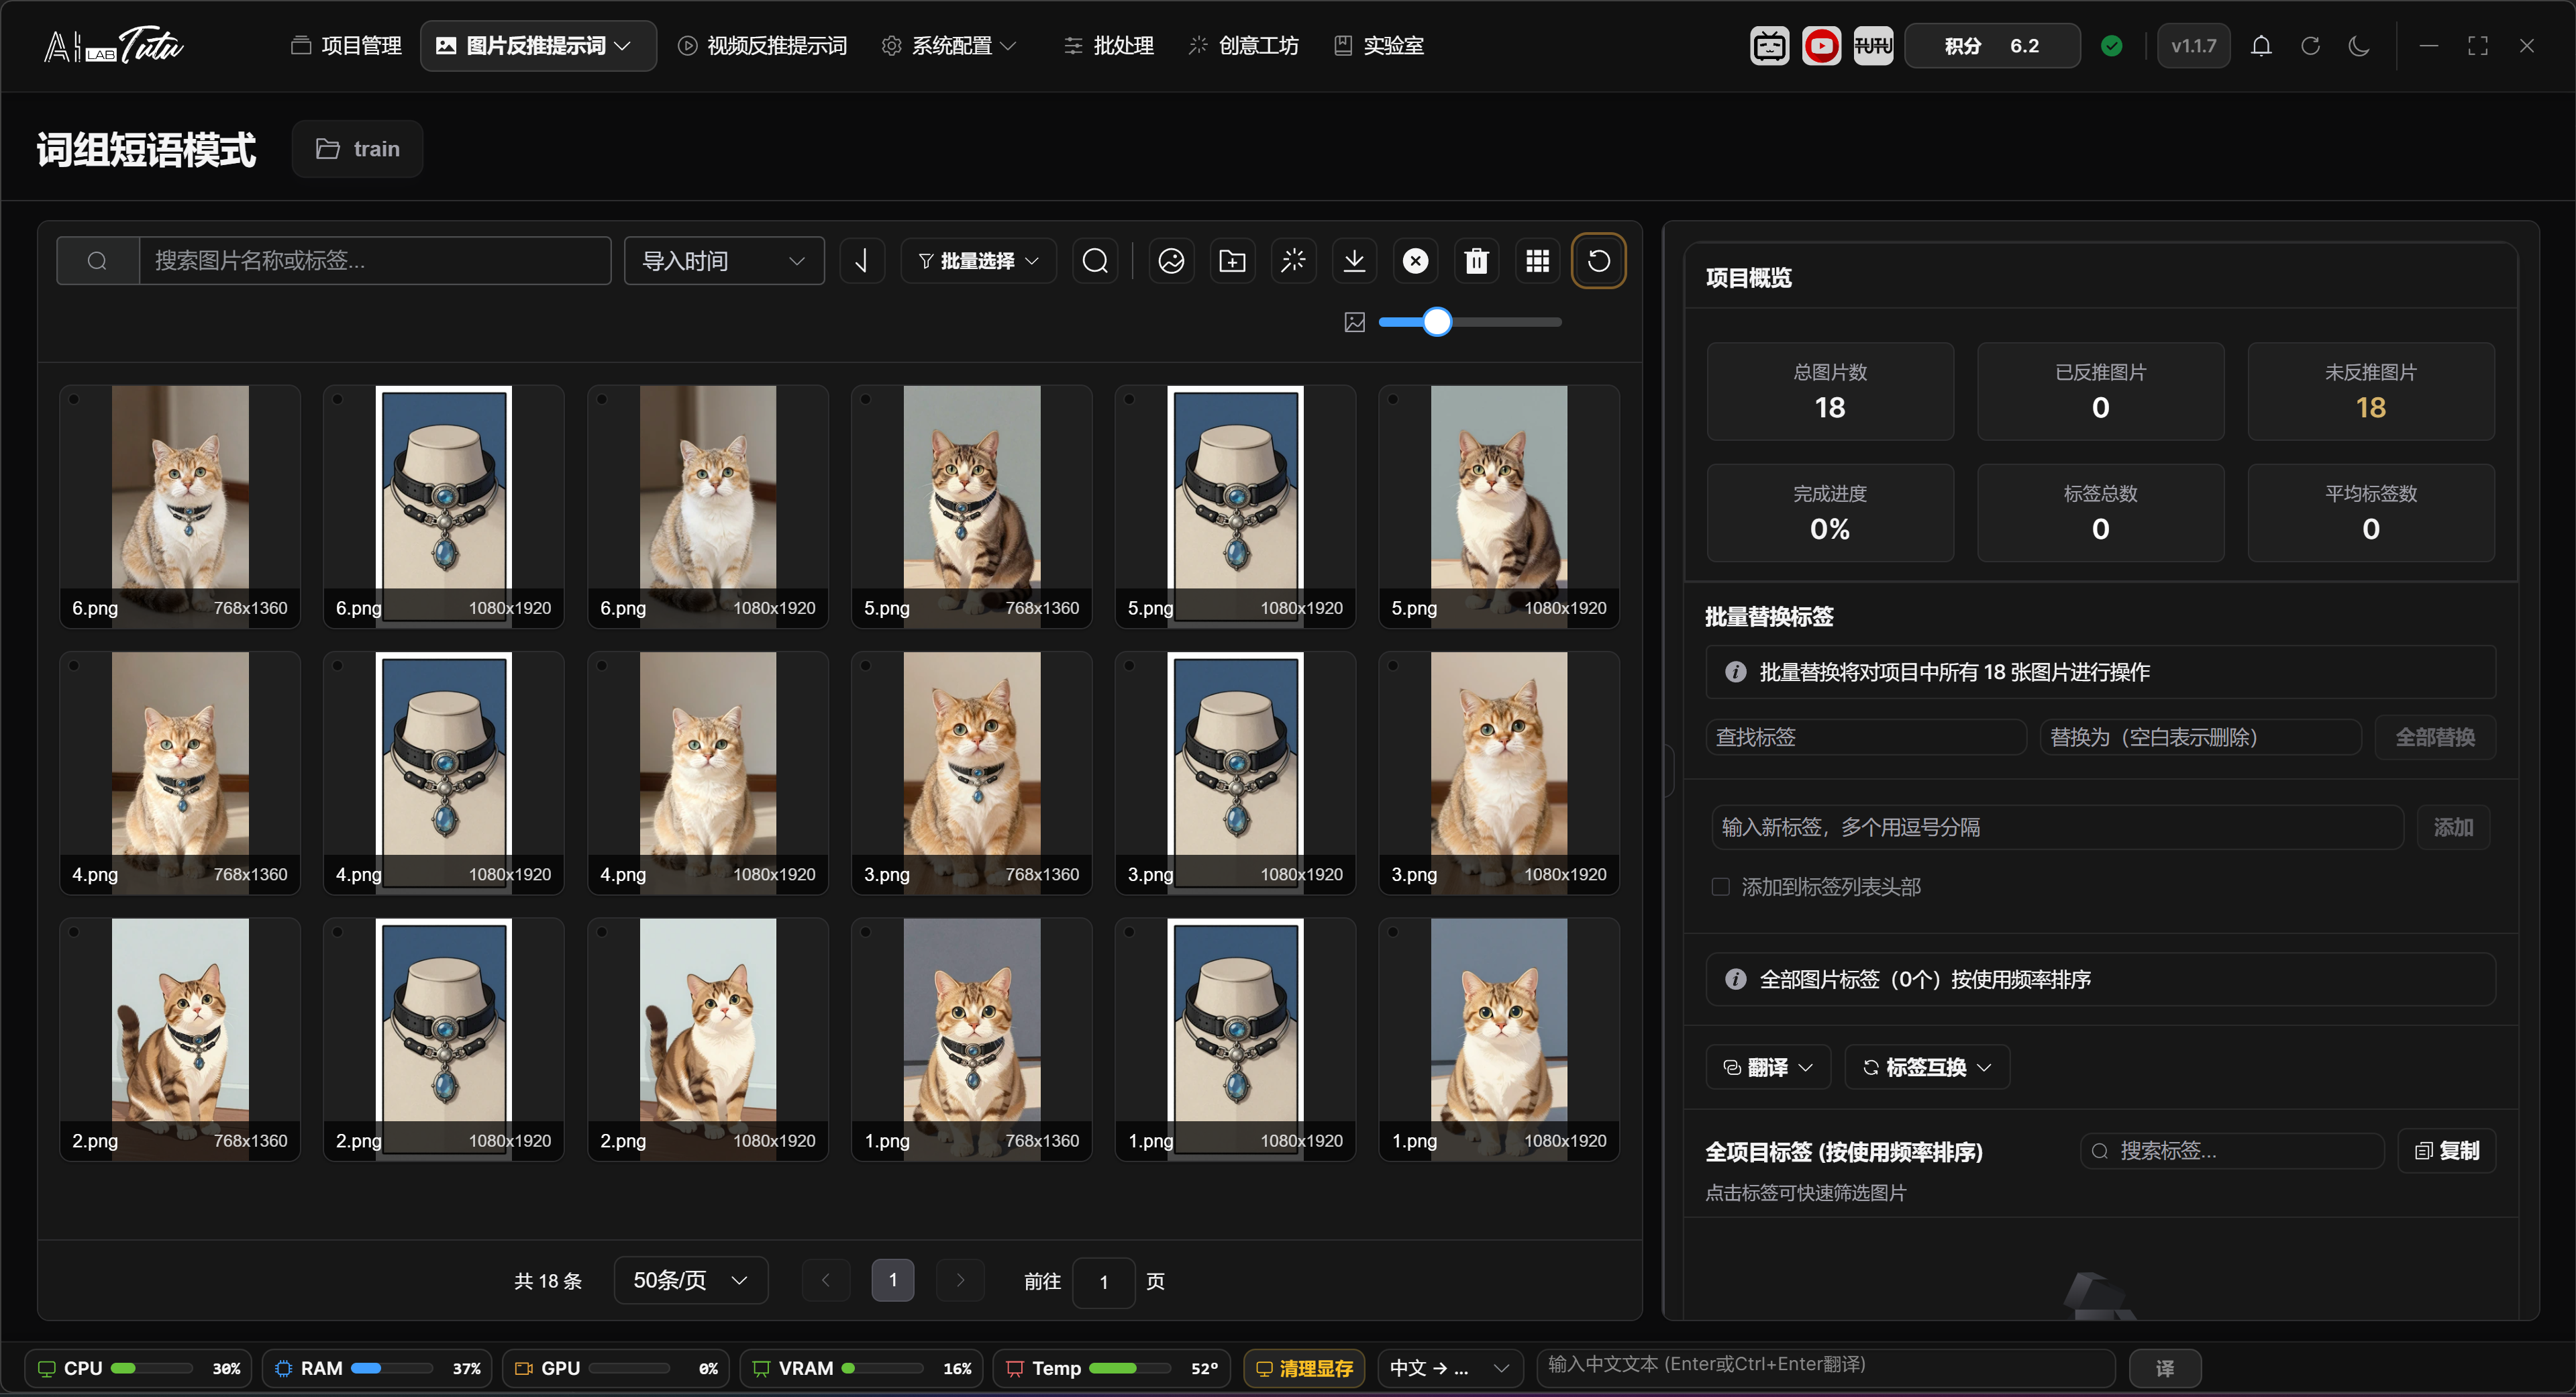Viewport: 2576px width, 1397px height.
Task: Click the RAM chip icon in status bar
Action: click(x=283, y=1368)
